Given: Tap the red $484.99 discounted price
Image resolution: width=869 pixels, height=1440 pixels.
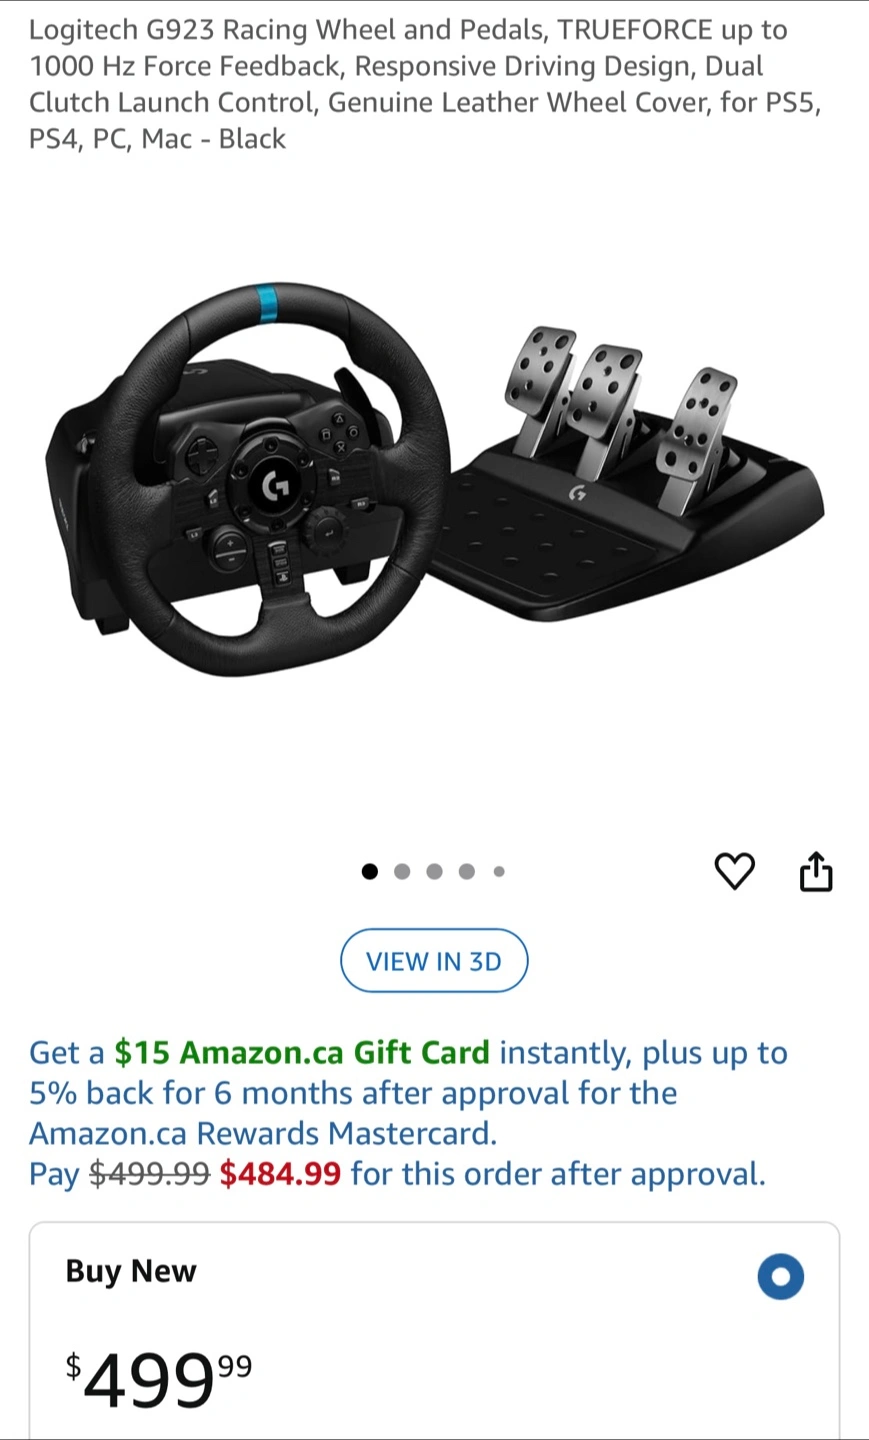Looking at the screenshot, I should point(280,1173).
